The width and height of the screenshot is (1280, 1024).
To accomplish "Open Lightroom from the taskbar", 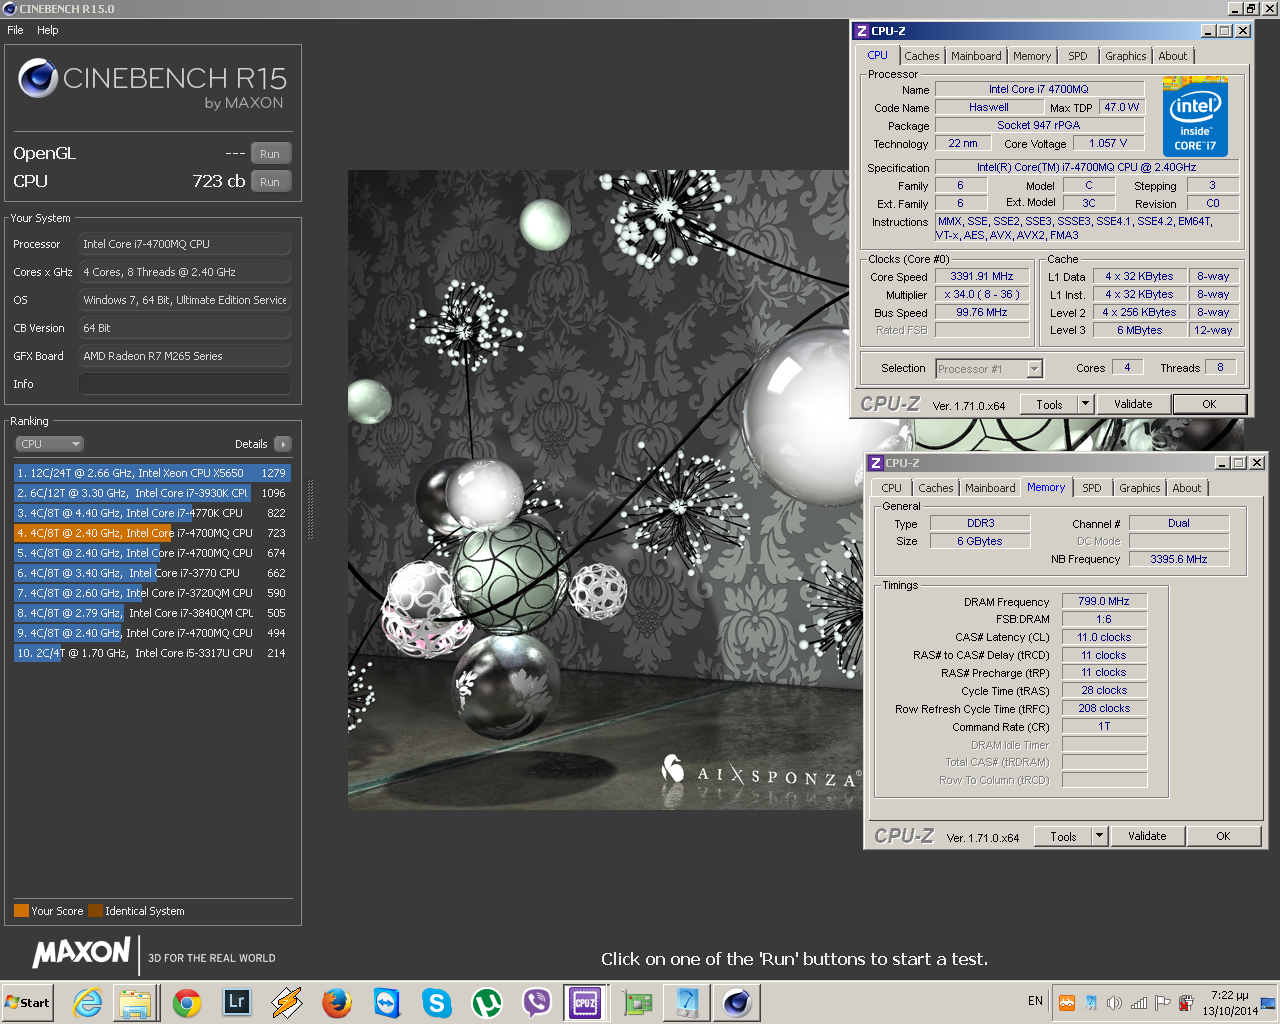I will click(237, 1001).
